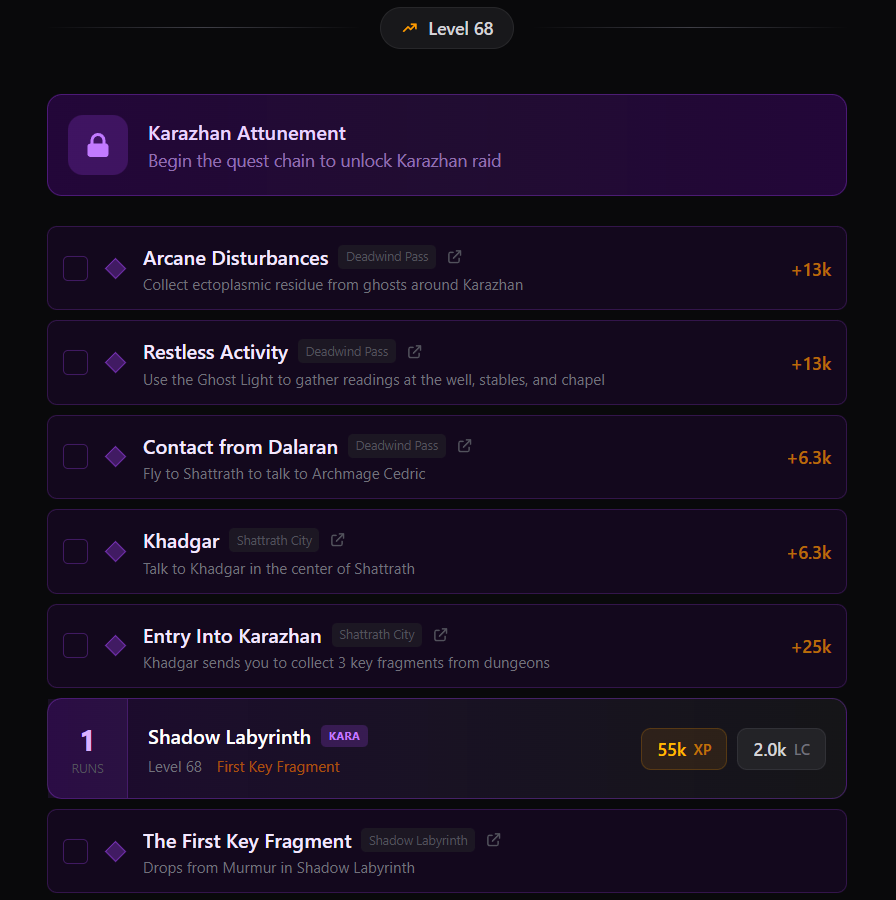Open external link for Arcane Disturbances quest
The width and height of the screenshot is (896, 900).
pos(455,257)
